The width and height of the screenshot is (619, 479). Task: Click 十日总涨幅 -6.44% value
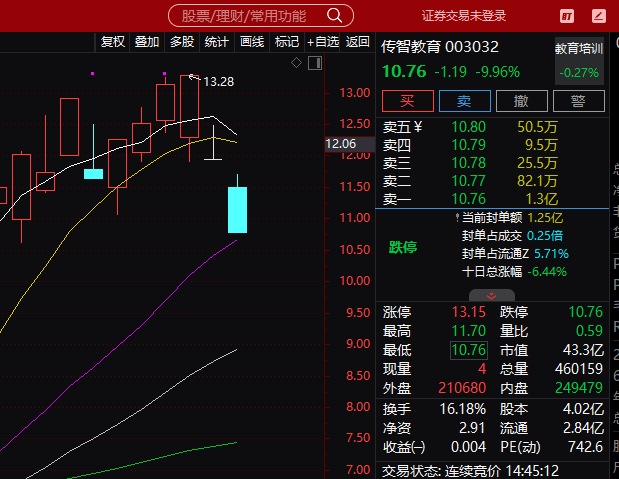[547, 272]
